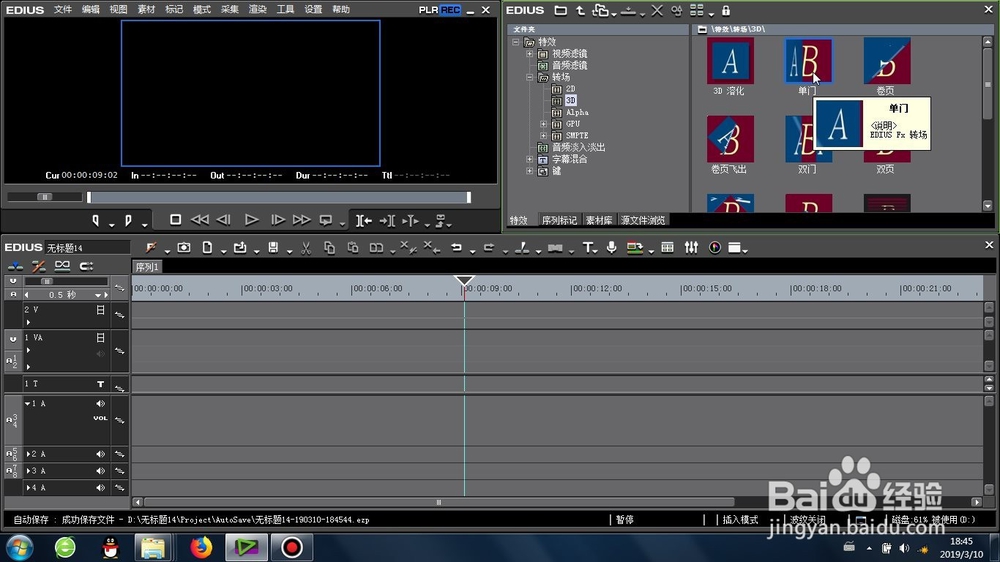Open the 渲染 menu
The width and height of the screenshot is (1000, 562).
tap(258, 10)
